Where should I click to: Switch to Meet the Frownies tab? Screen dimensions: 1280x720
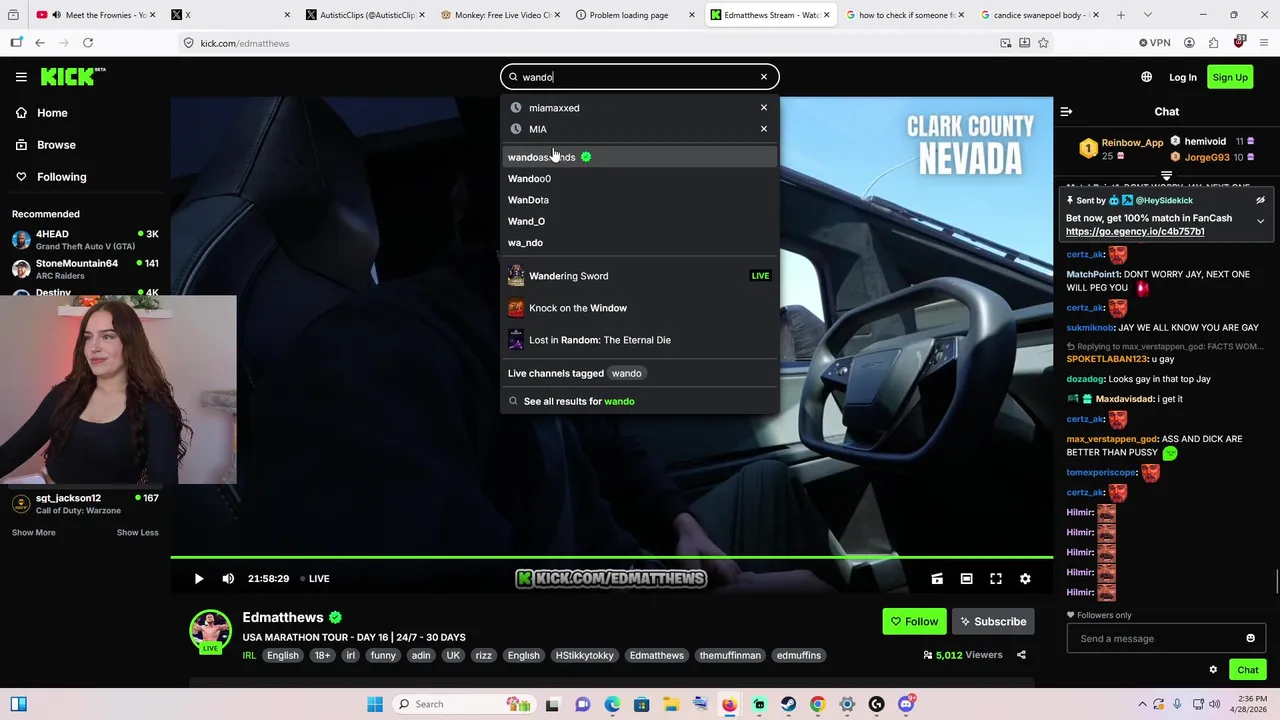tap(95, 15)
